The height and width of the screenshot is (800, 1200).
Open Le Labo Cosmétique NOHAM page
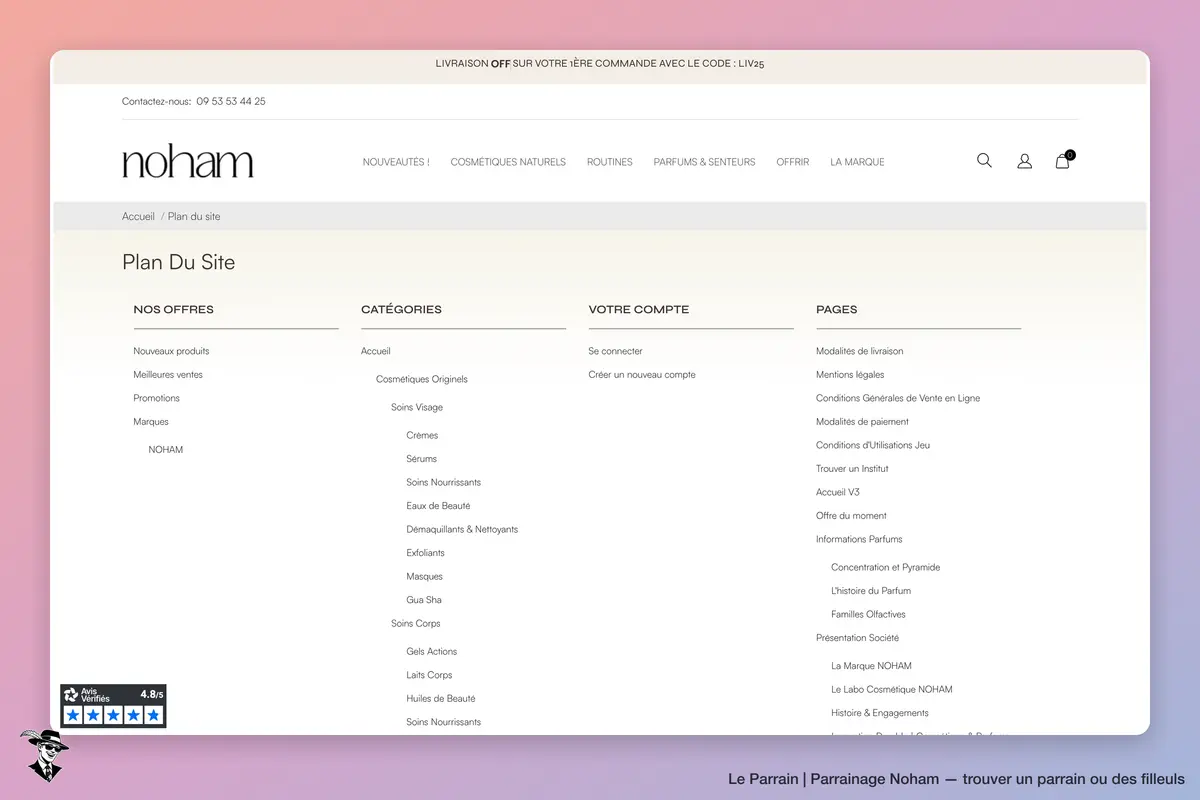pos(892,690)
